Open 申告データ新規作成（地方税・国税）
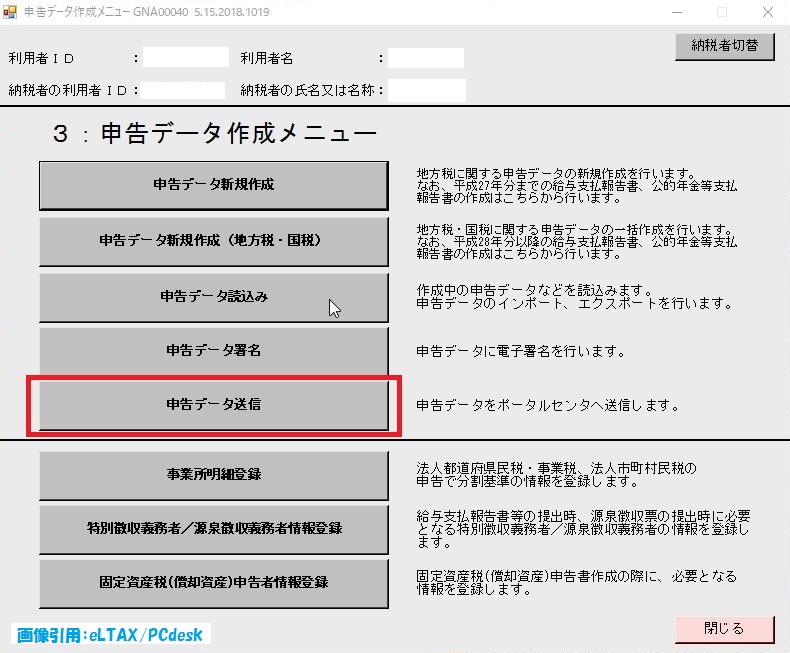 pyautogui.click(x=214, y=241)
